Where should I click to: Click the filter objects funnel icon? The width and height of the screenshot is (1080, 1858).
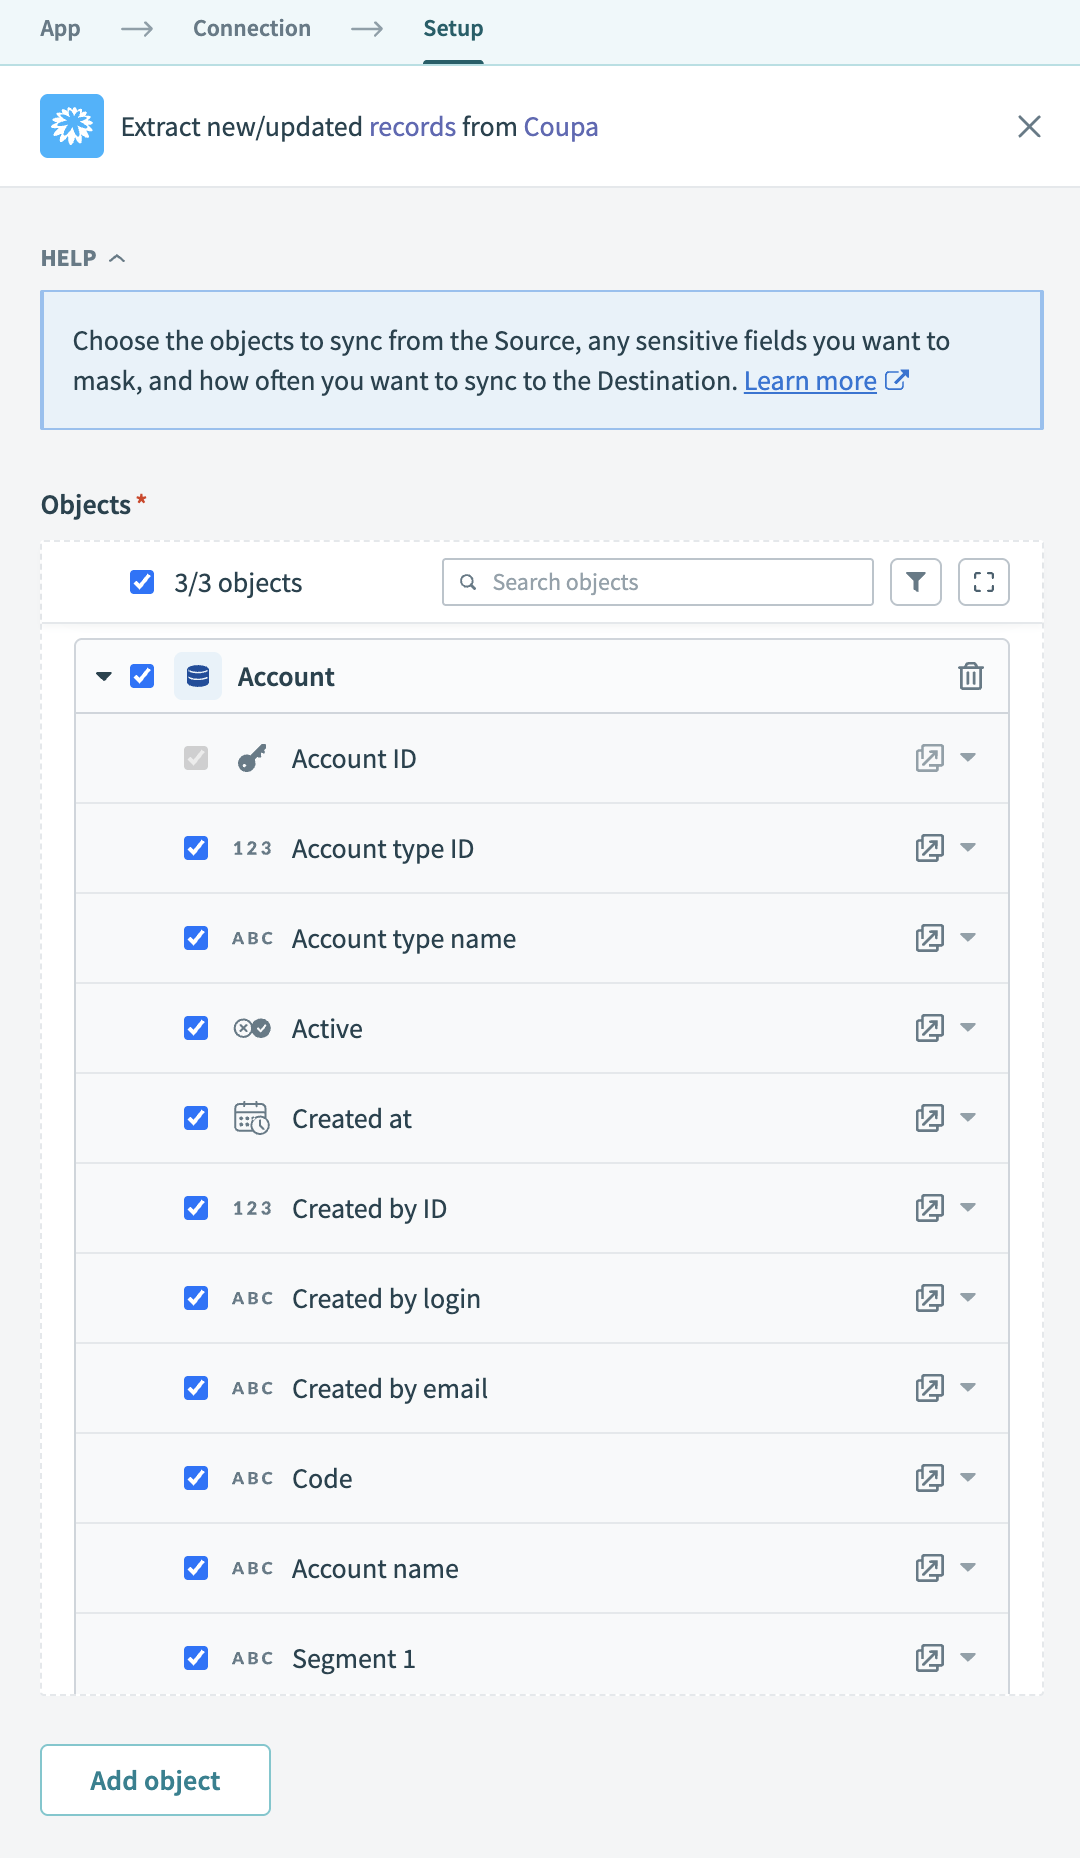click(x=915, y=582)
